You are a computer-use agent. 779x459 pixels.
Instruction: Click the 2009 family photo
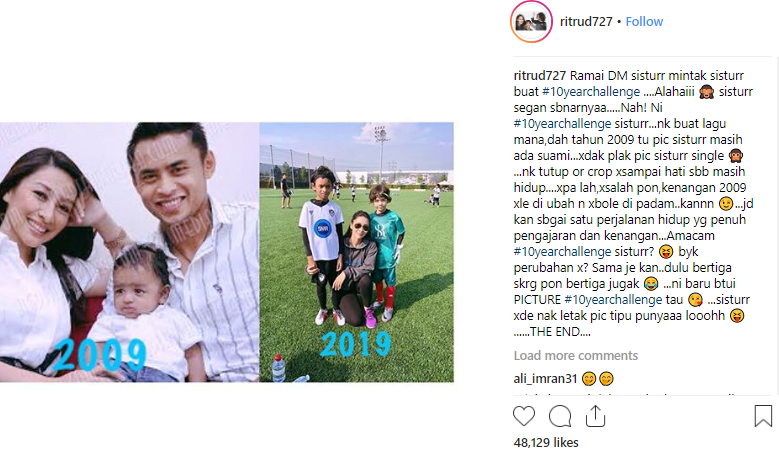point(129,252)
